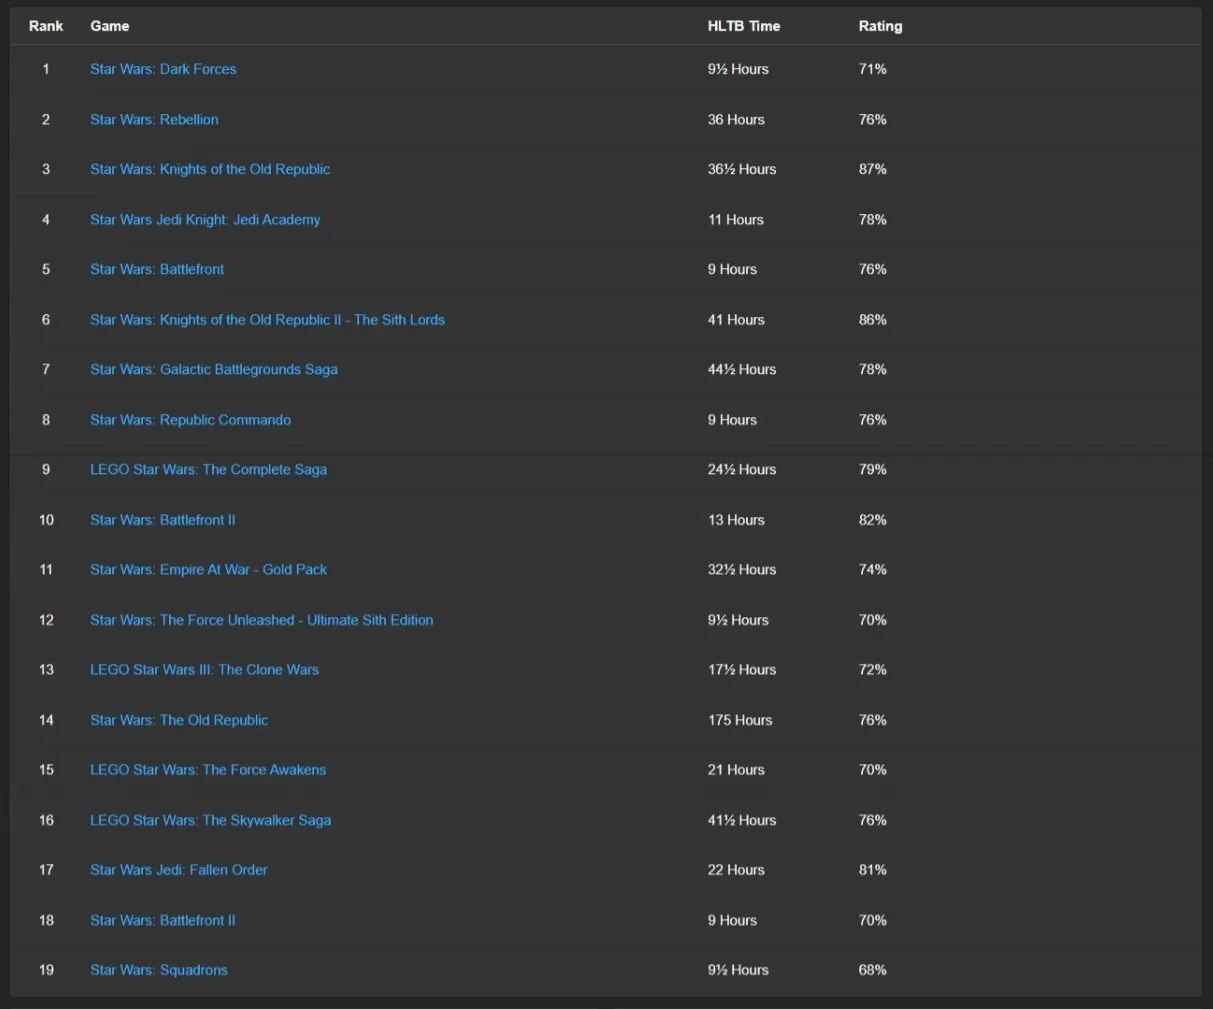Select the 13 Hours time cell

coord(736,519)
